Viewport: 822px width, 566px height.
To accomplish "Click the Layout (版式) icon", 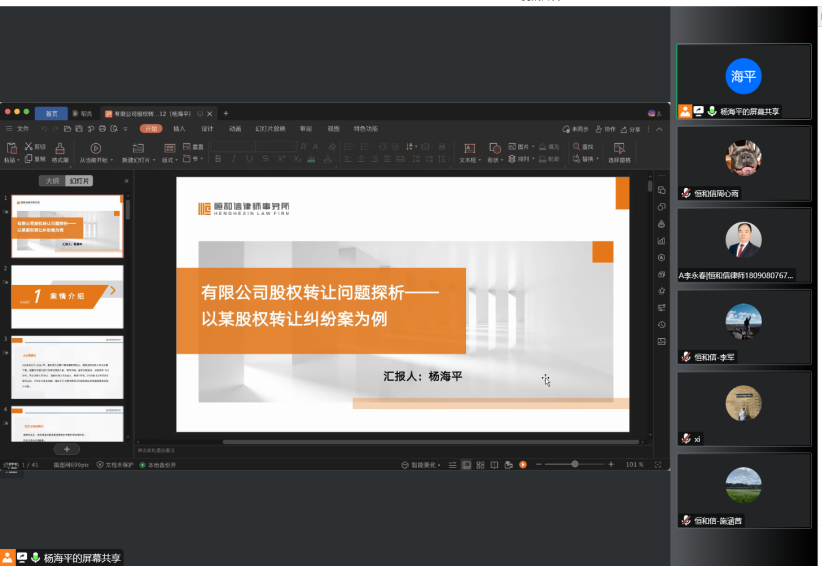I will point(169,148).
